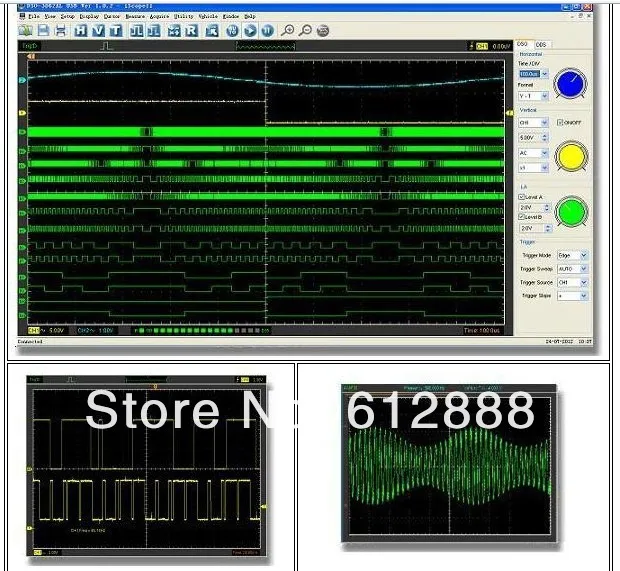The image size is (620, 571).
Task: Click the open file toolbar icon
Action: point(26,30)
